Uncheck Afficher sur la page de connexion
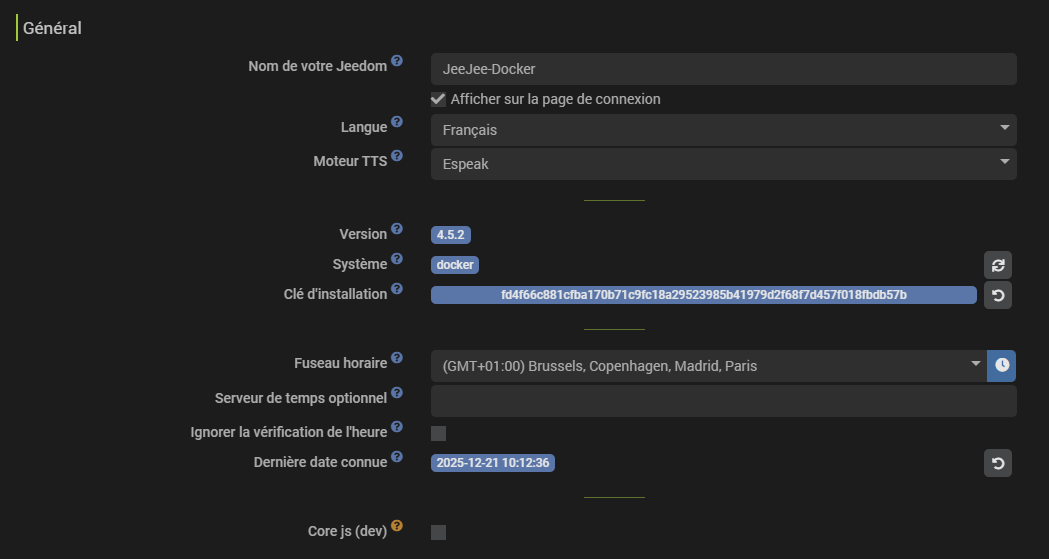This screenshot has width=1049, height=559. [438, 99]
